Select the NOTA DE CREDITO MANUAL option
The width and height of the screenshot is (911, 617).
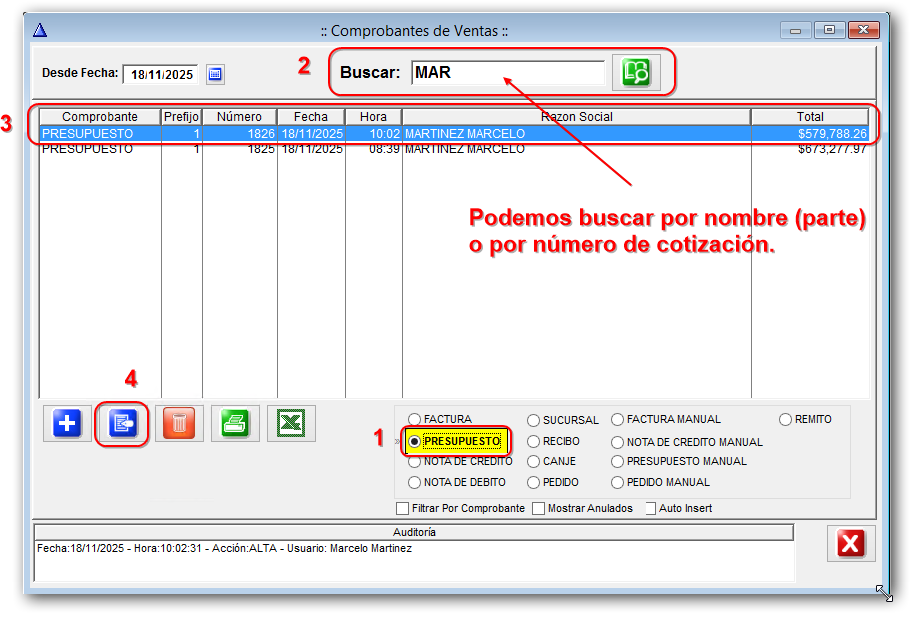click(618, 442)
